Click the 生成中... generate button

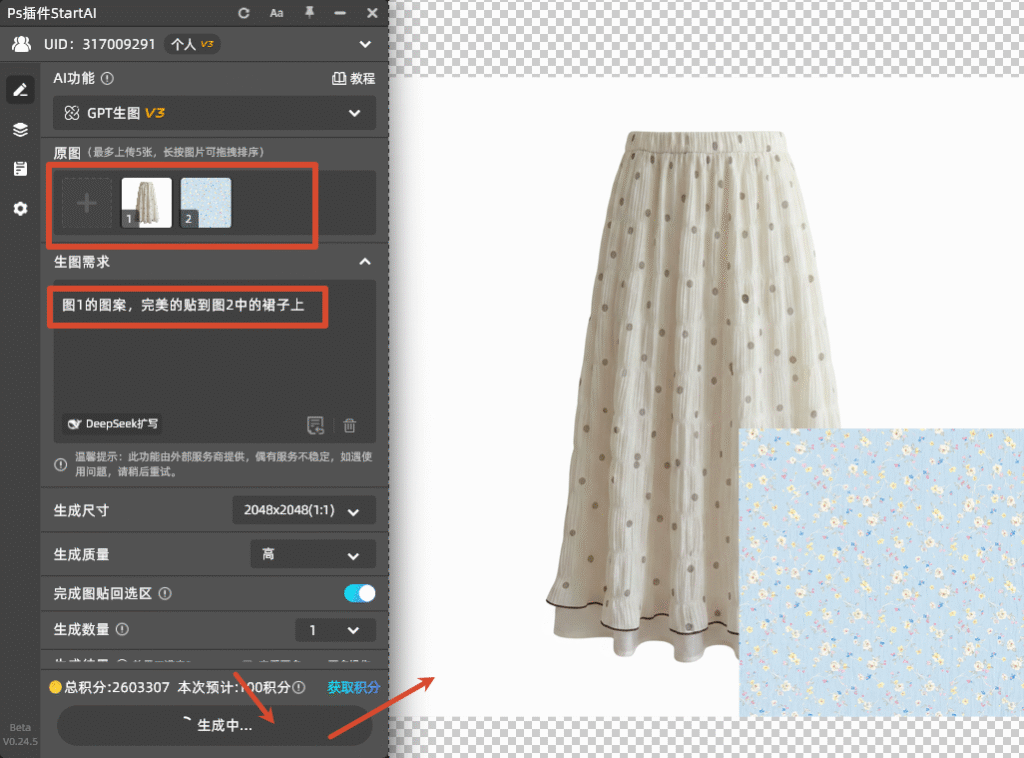[214, 725]
